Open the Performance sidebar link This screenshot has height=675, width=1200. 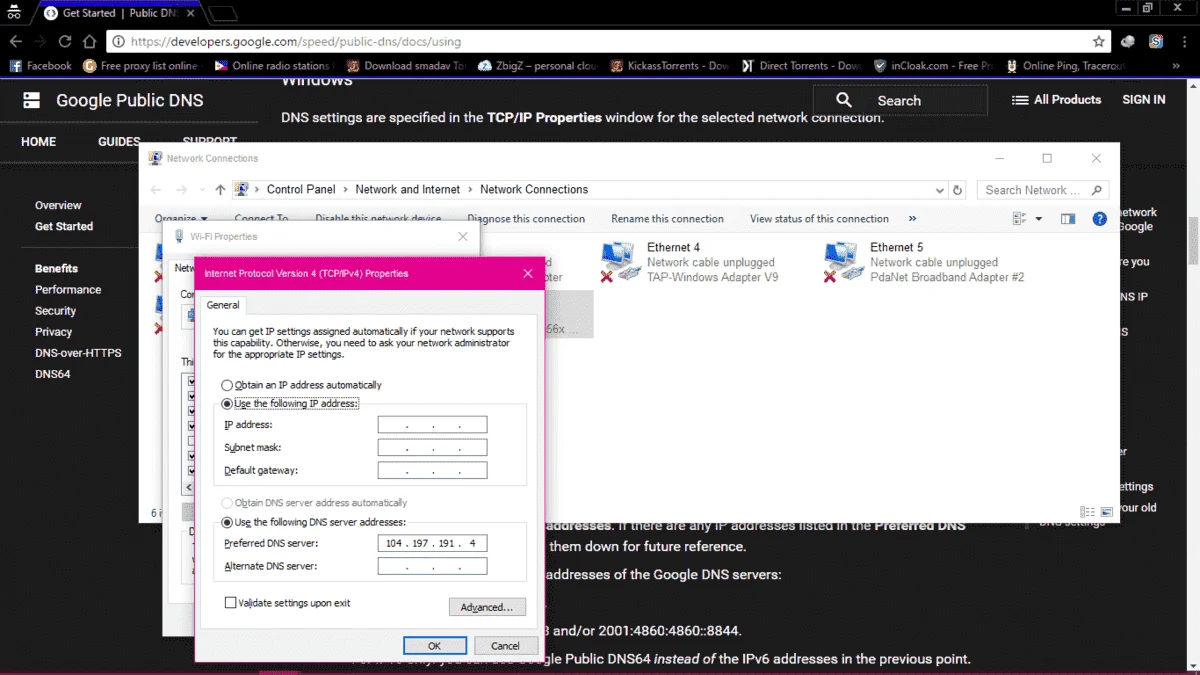point(68,290)
